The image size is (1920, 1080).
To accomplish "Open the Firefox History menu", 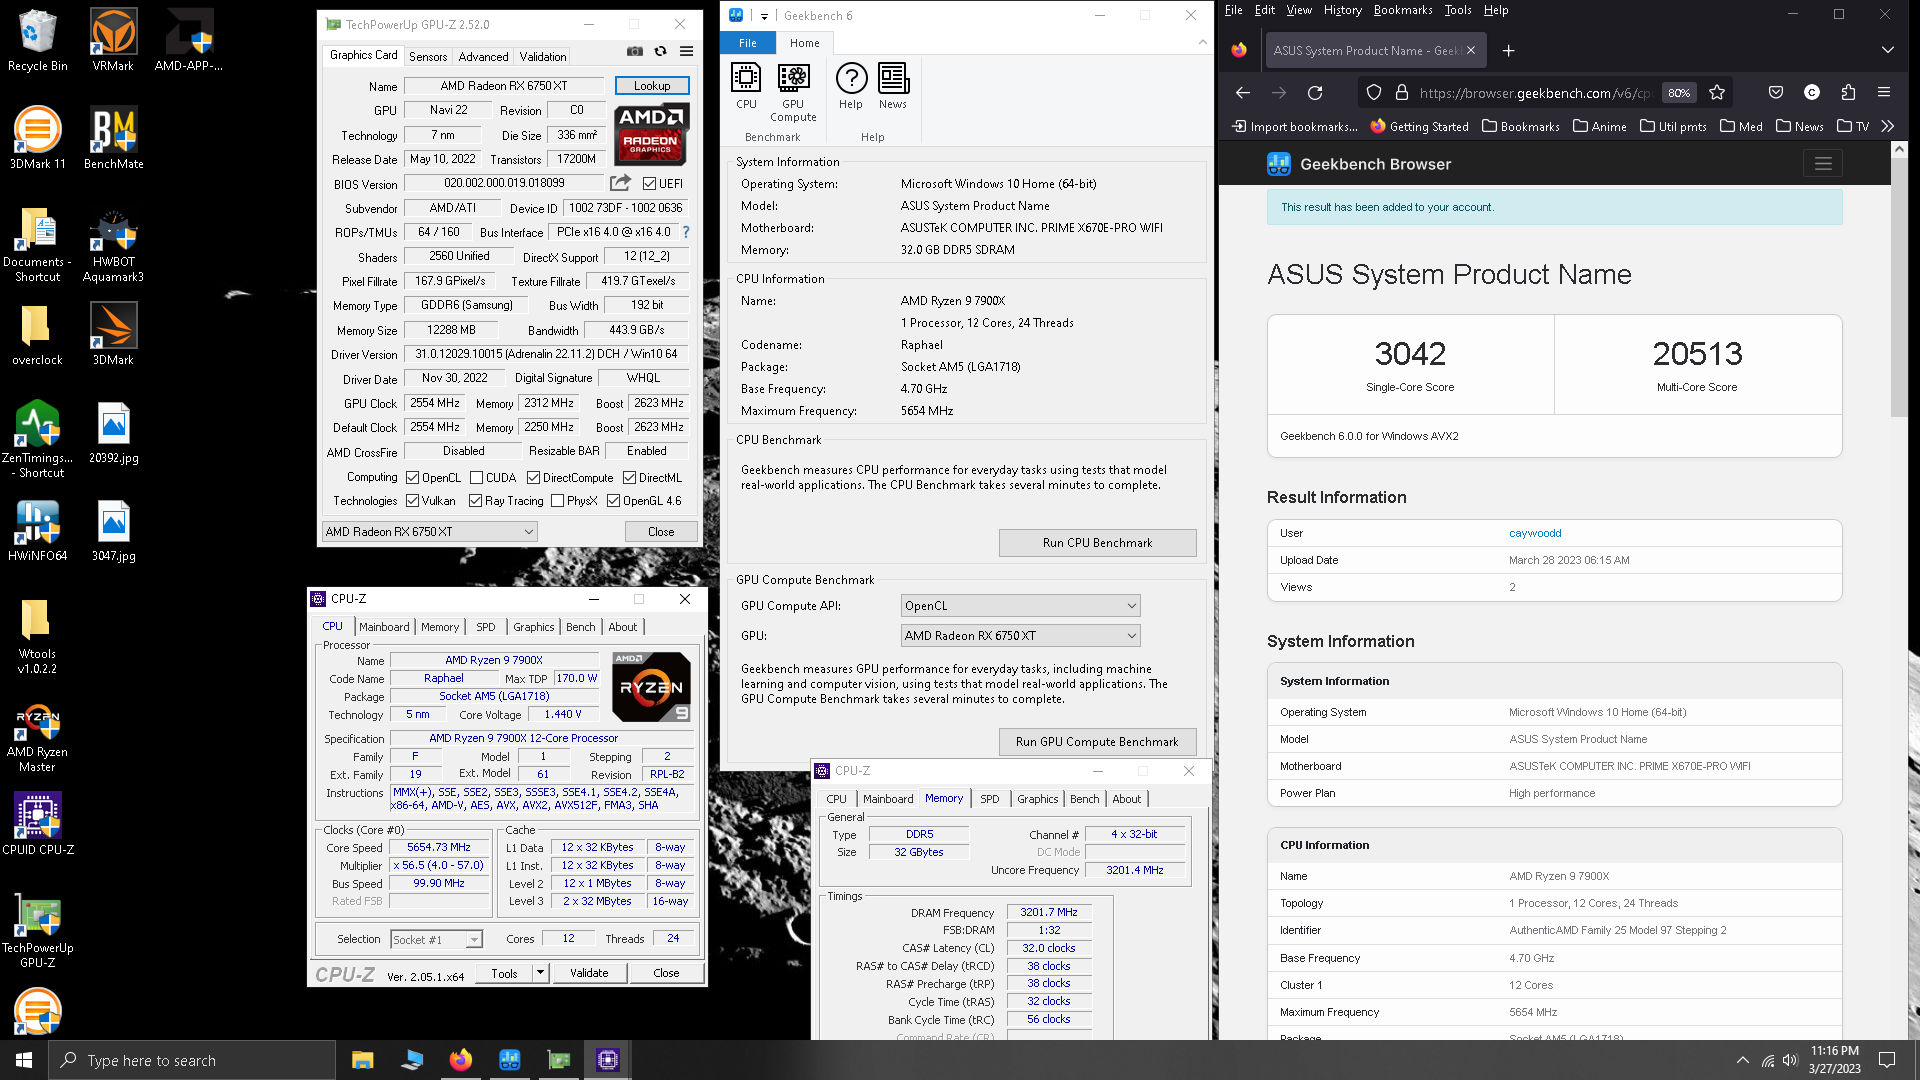I will (1342, 10).
